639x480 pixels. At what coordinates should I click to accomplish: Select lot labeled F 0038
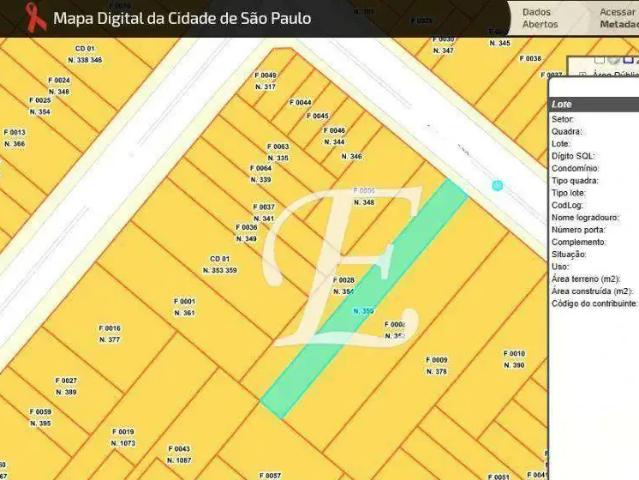pos(531,59)
